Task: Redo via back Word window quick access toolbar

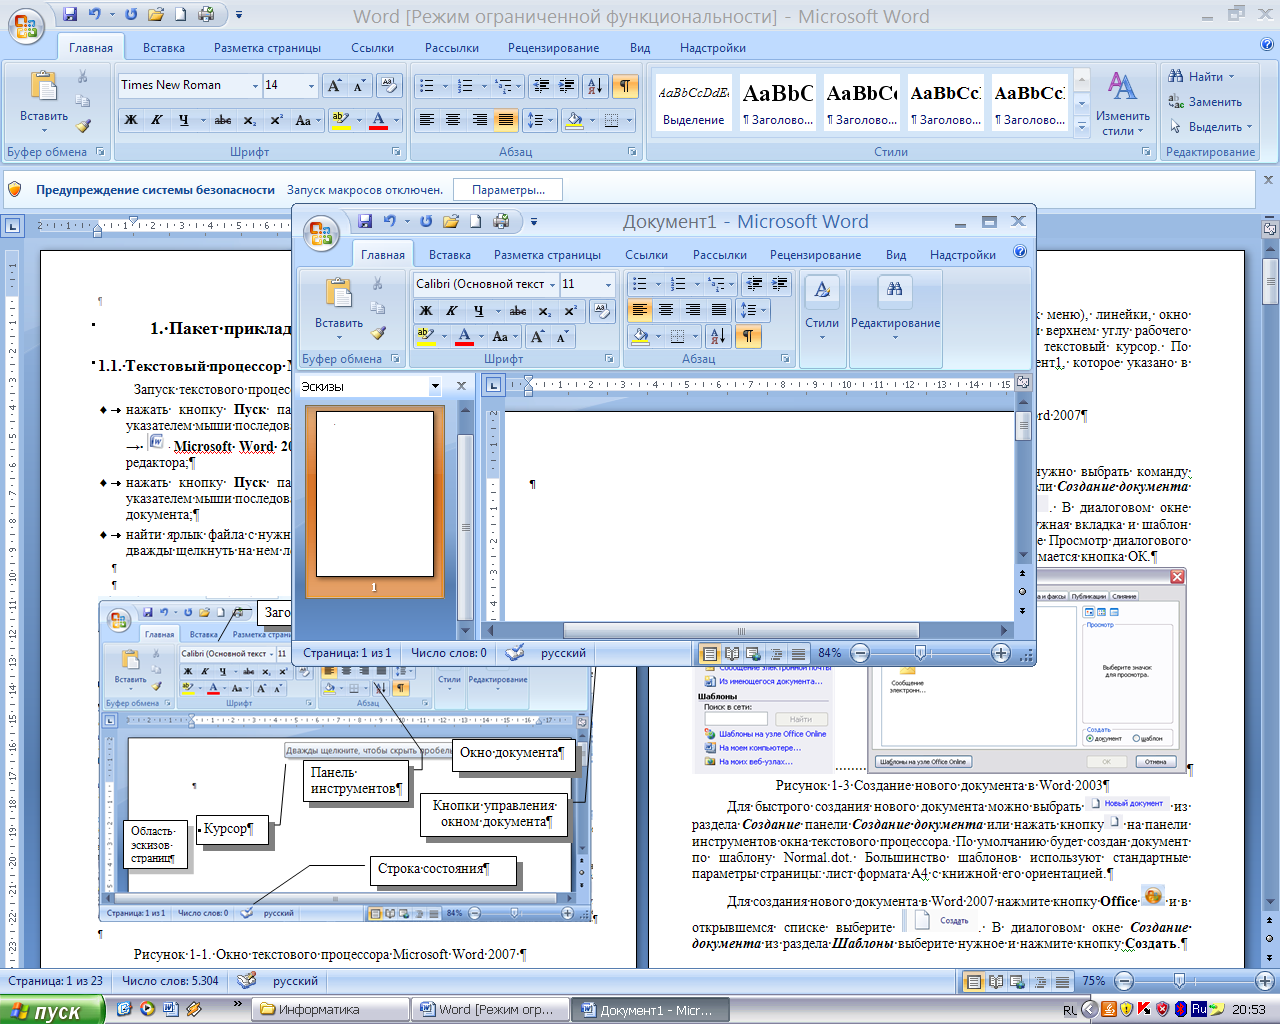Action: [131, 15]
